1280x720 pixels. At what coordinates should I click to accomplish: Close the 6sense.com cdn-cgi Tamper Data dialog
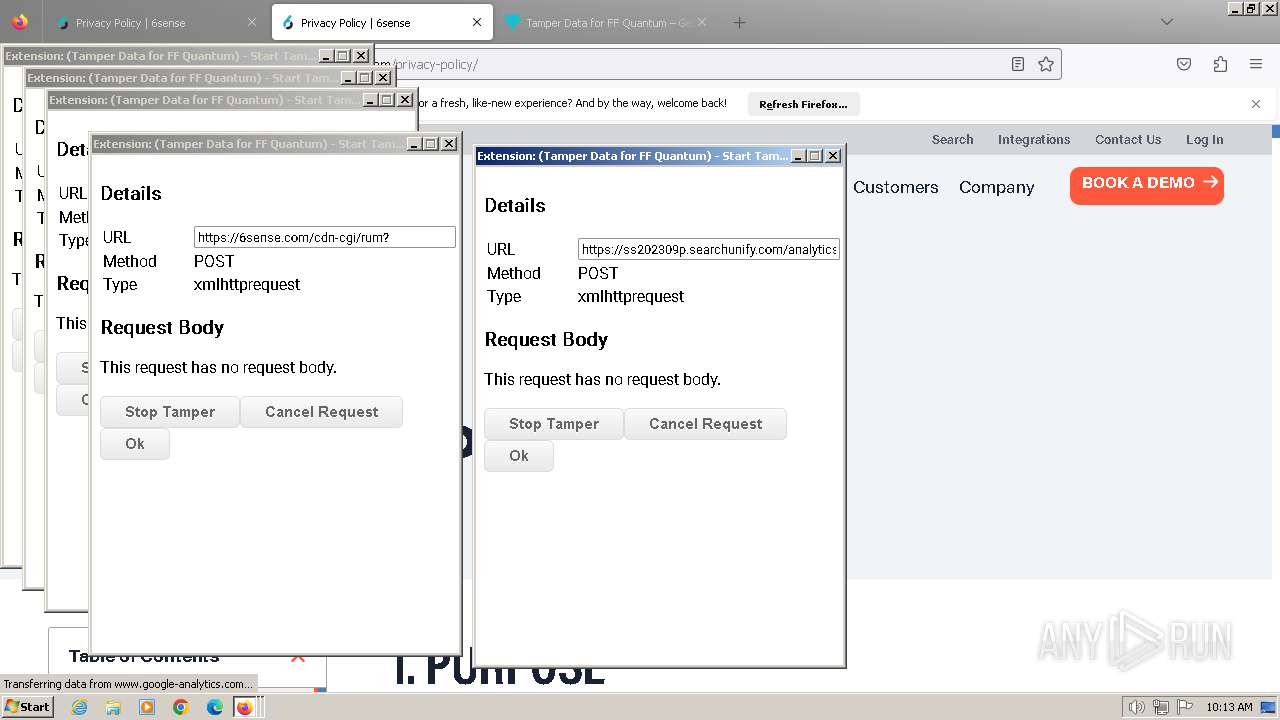[449, 144]
